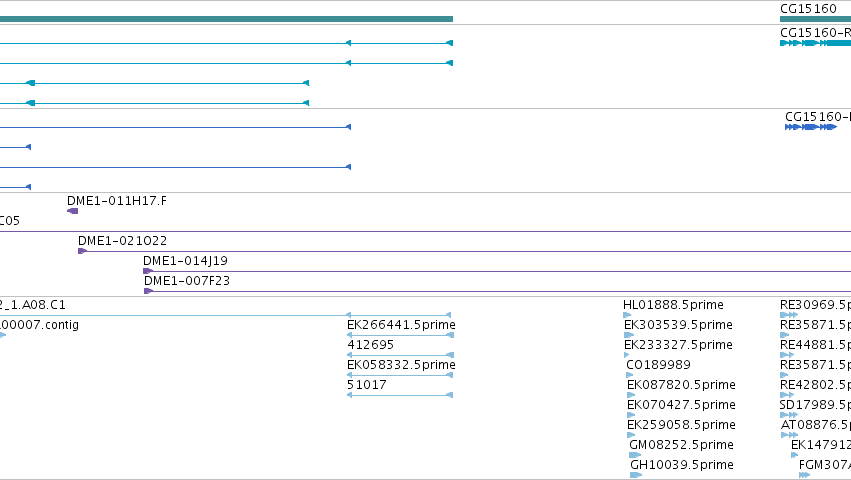Click the CG15160-R transcript label

[815, 33]
